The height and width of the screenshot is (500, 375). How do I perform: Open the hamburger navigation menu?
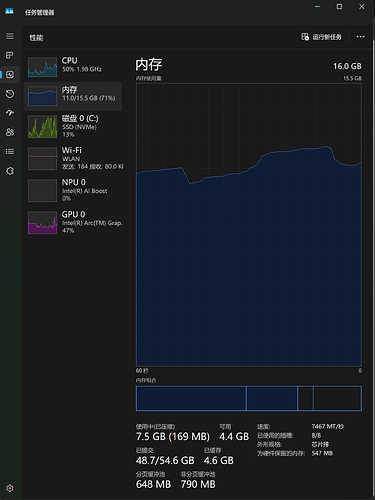point(10,36)
